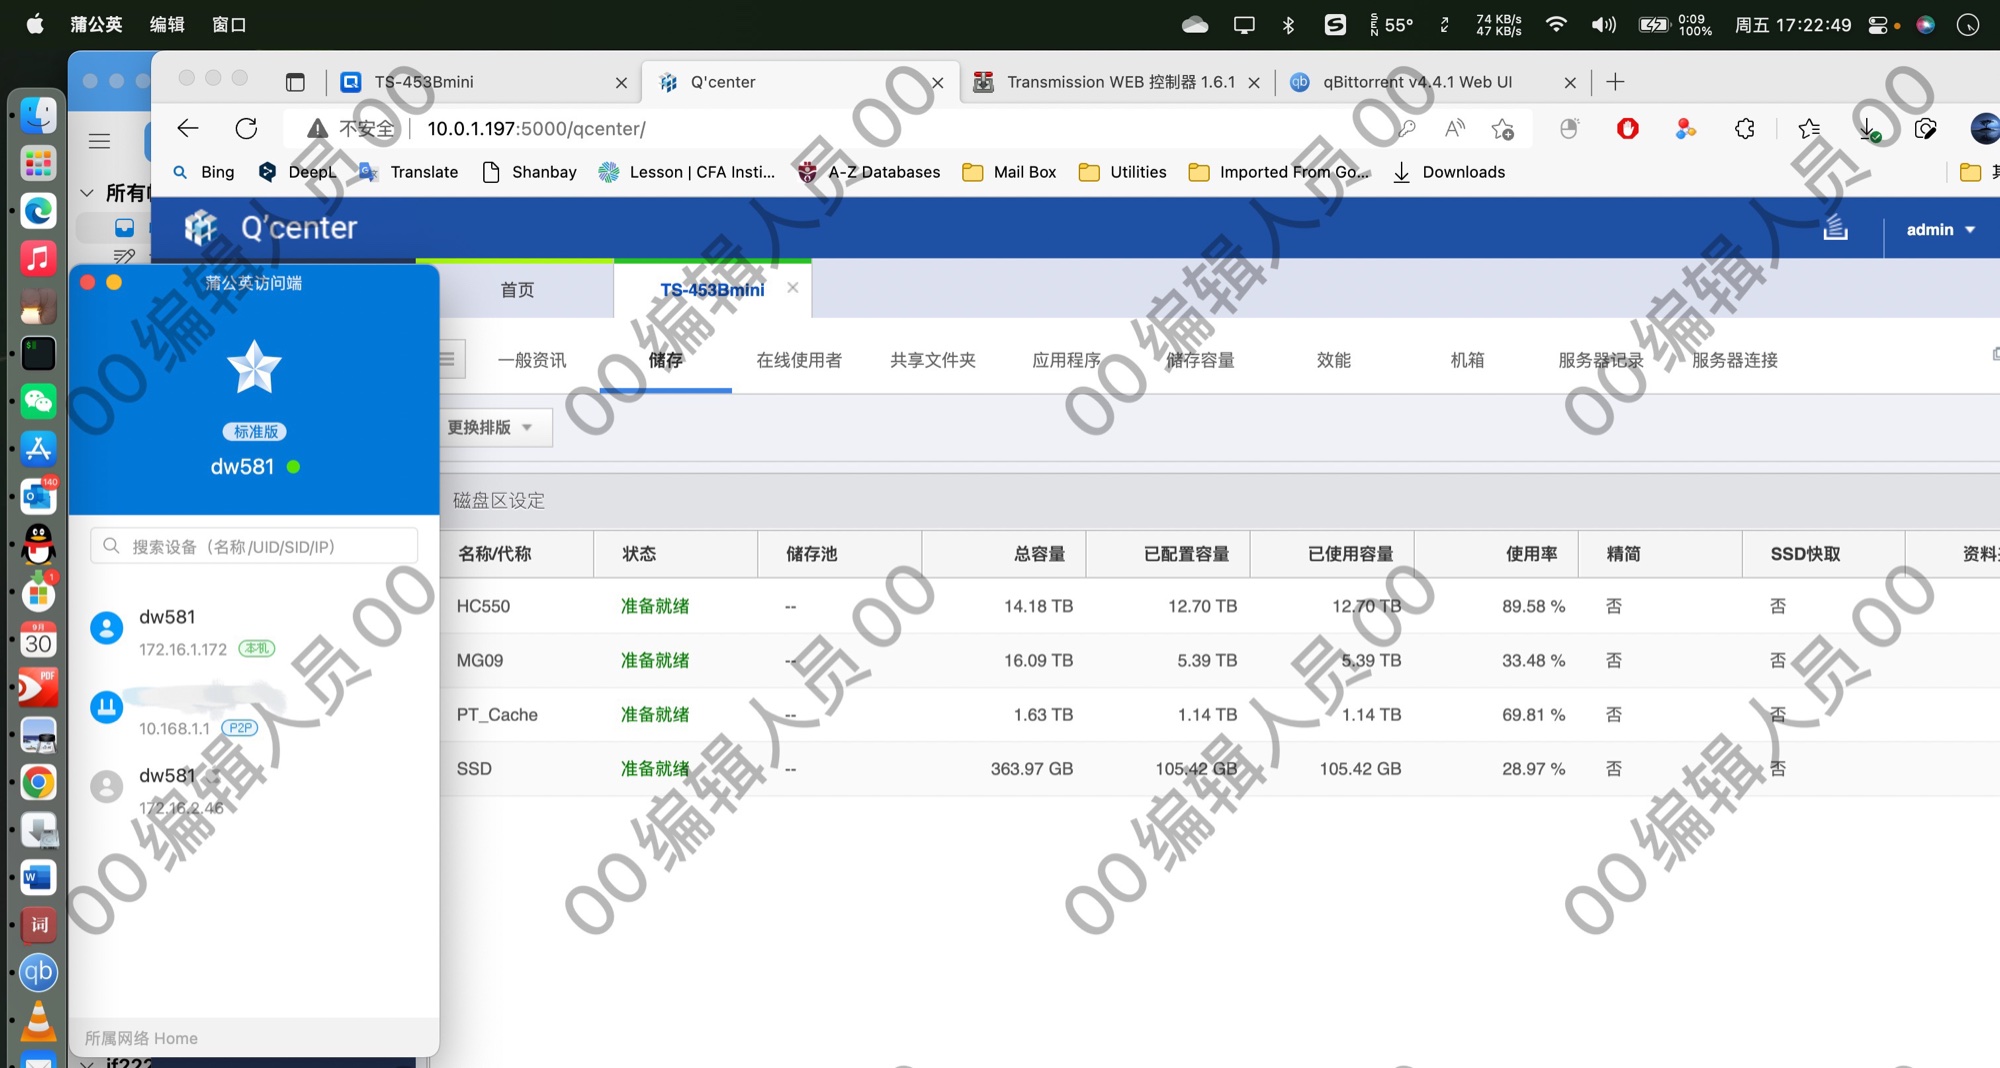Image resolution: width=2000 pixels, height=1068 pixels.
Task: Click the password key icon in address bar
Action: coord(1406,128)
